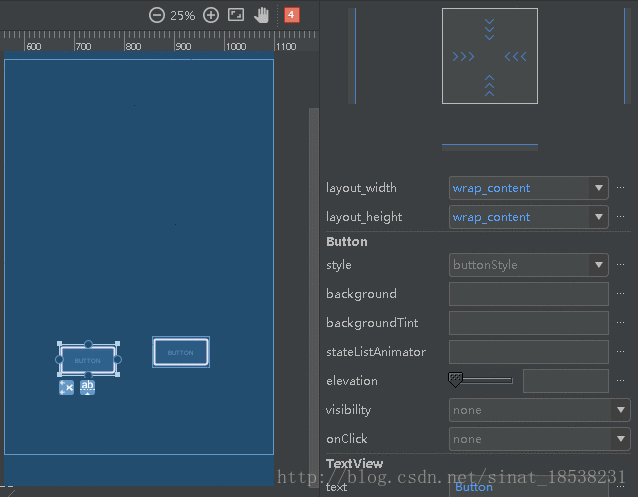Open the red warnings badge showing 4

click(x=291, y=15)
